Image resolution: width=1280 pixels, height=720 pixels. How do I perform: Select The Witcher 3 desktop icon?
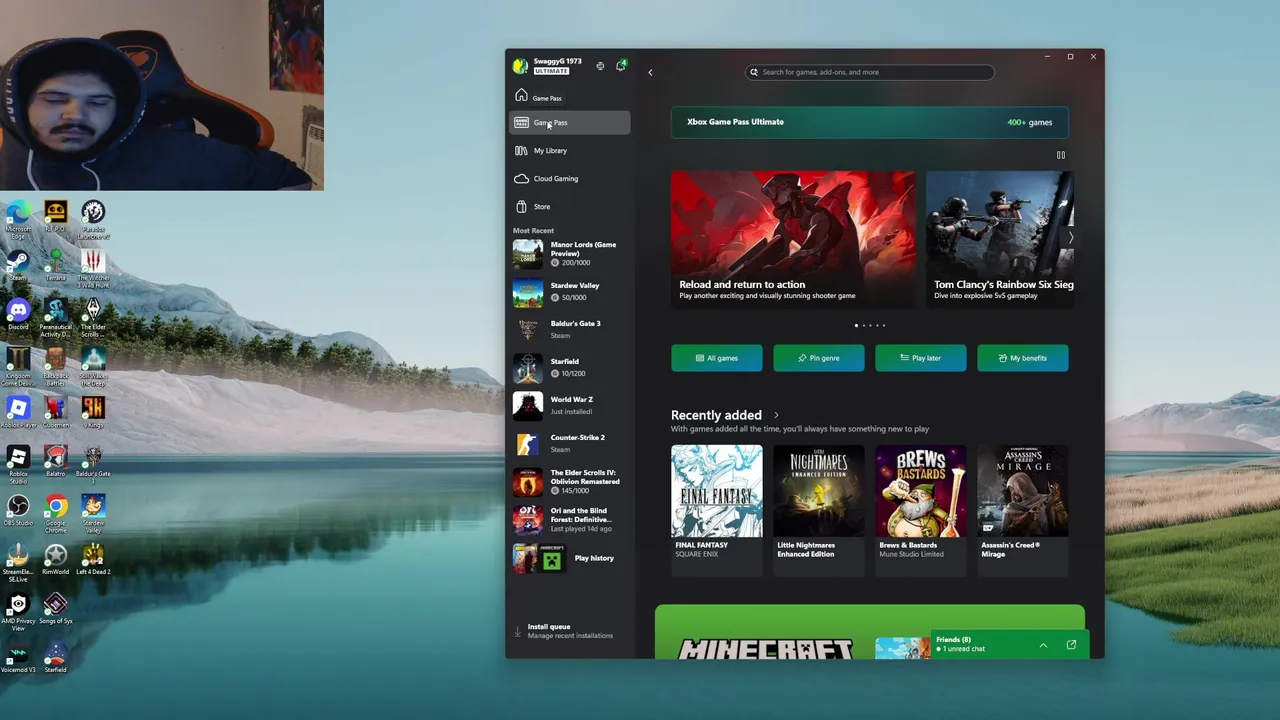click(x=93, y=268)
